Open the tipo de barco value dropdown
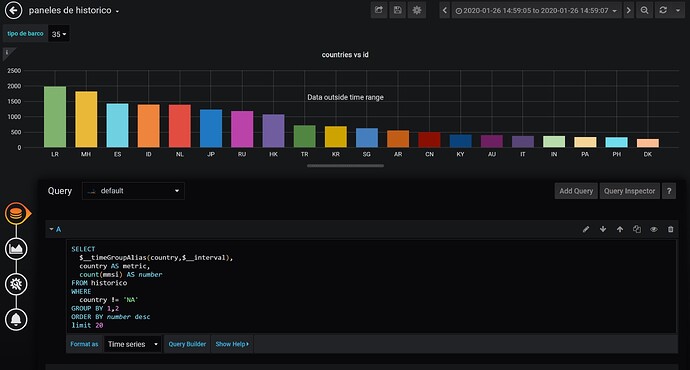Viewport: 690px width, 370px height. [x=59, y=34]
